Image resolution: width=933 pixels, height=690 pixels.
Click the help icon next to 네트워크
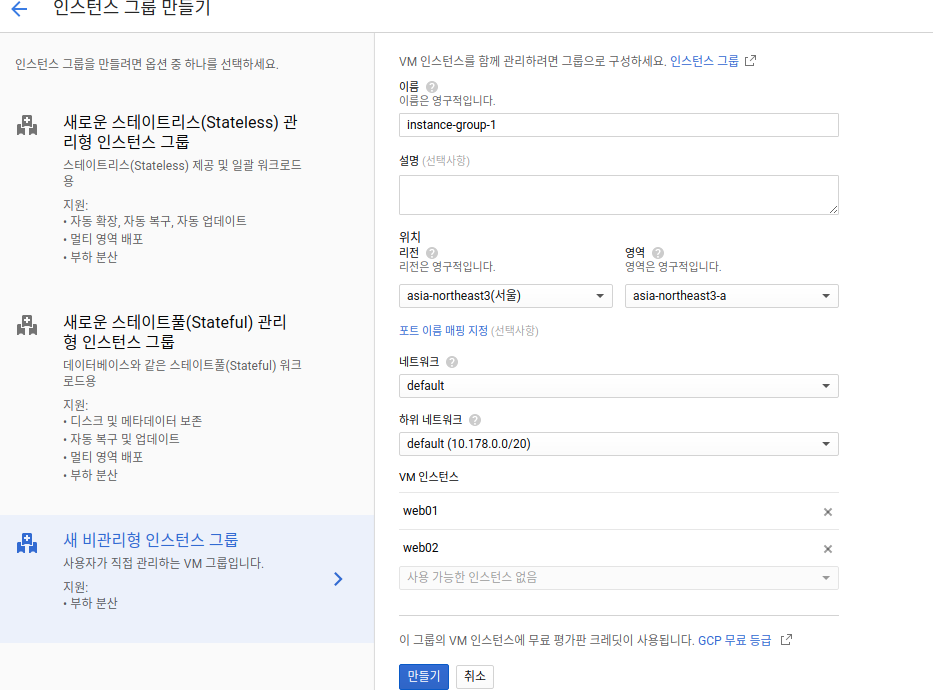pos(452,362)
